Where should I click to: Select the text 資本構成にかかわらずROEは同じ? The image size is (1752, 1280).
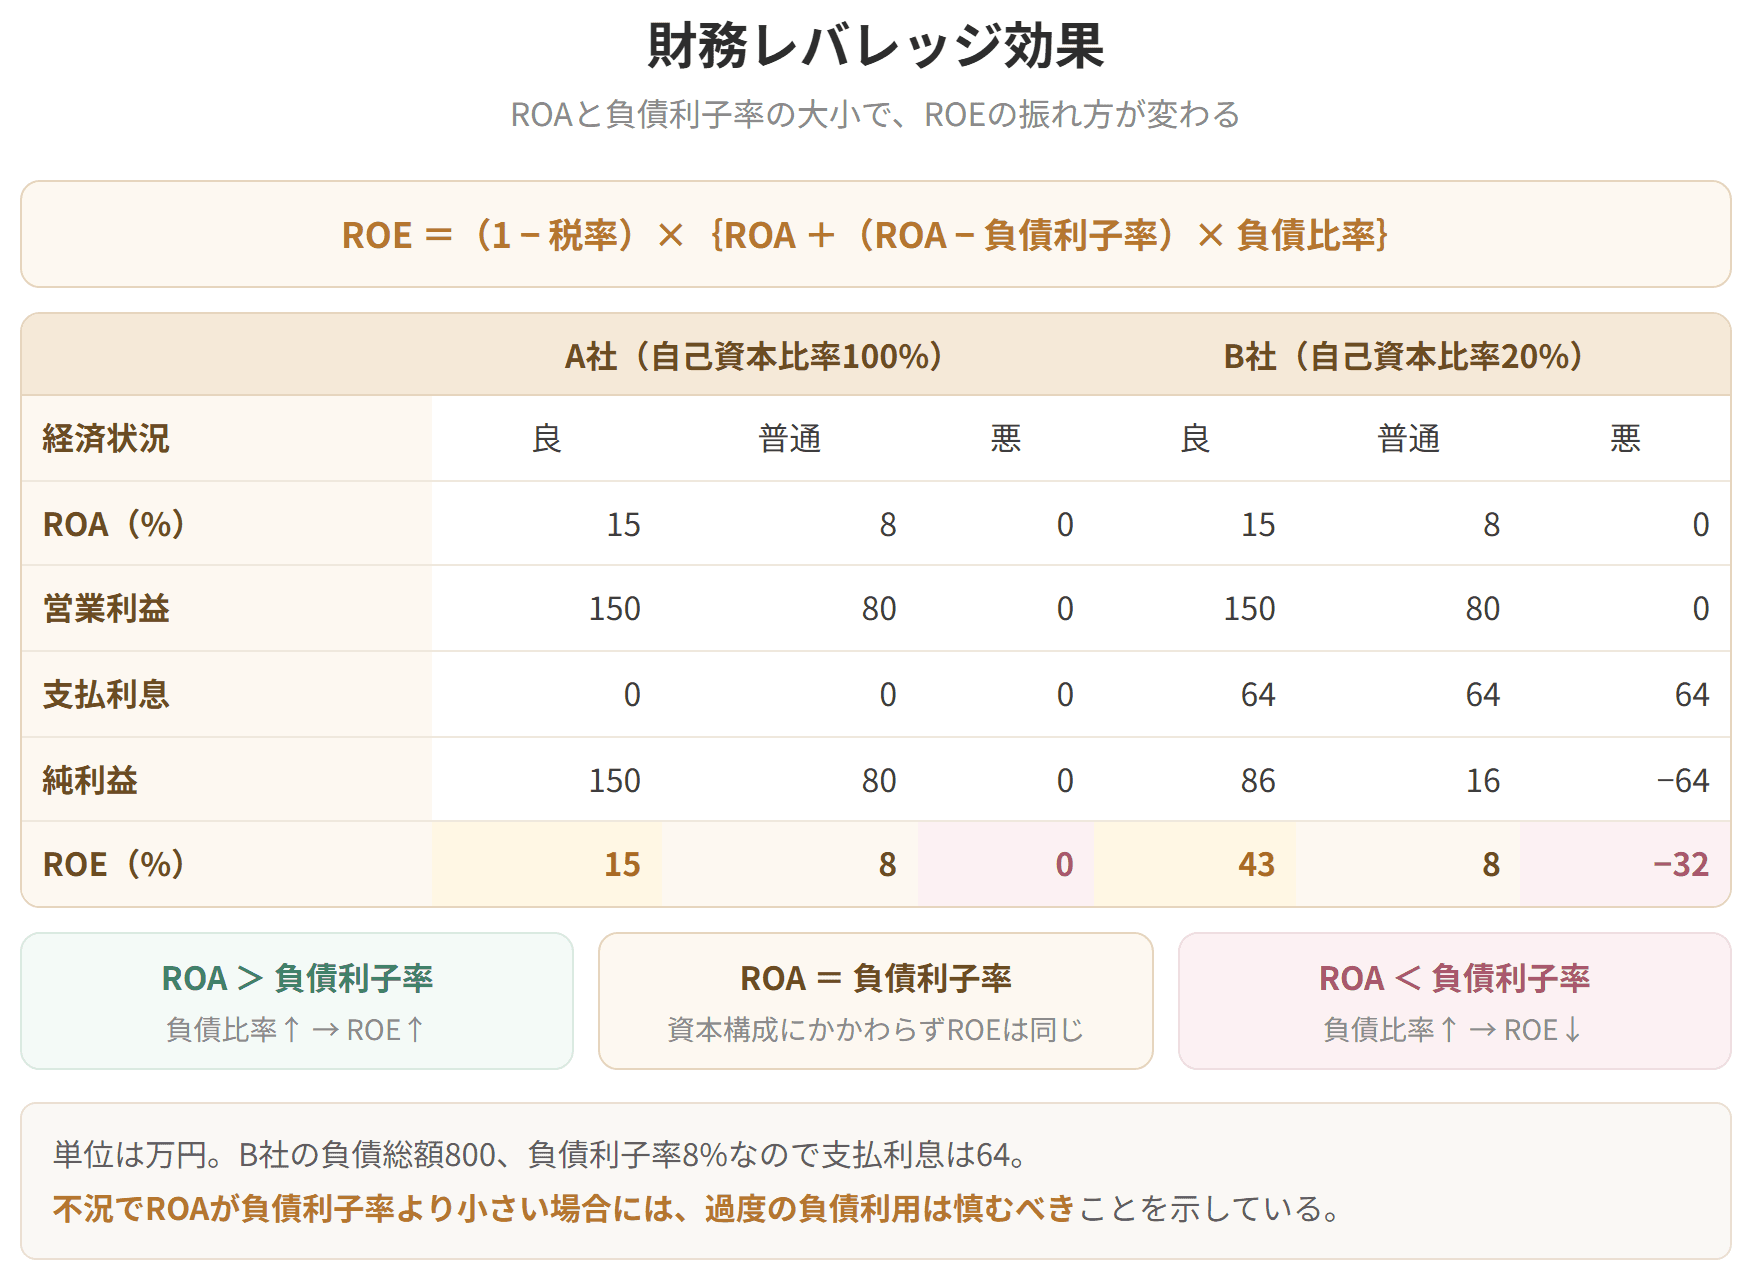click(876, 1030)
